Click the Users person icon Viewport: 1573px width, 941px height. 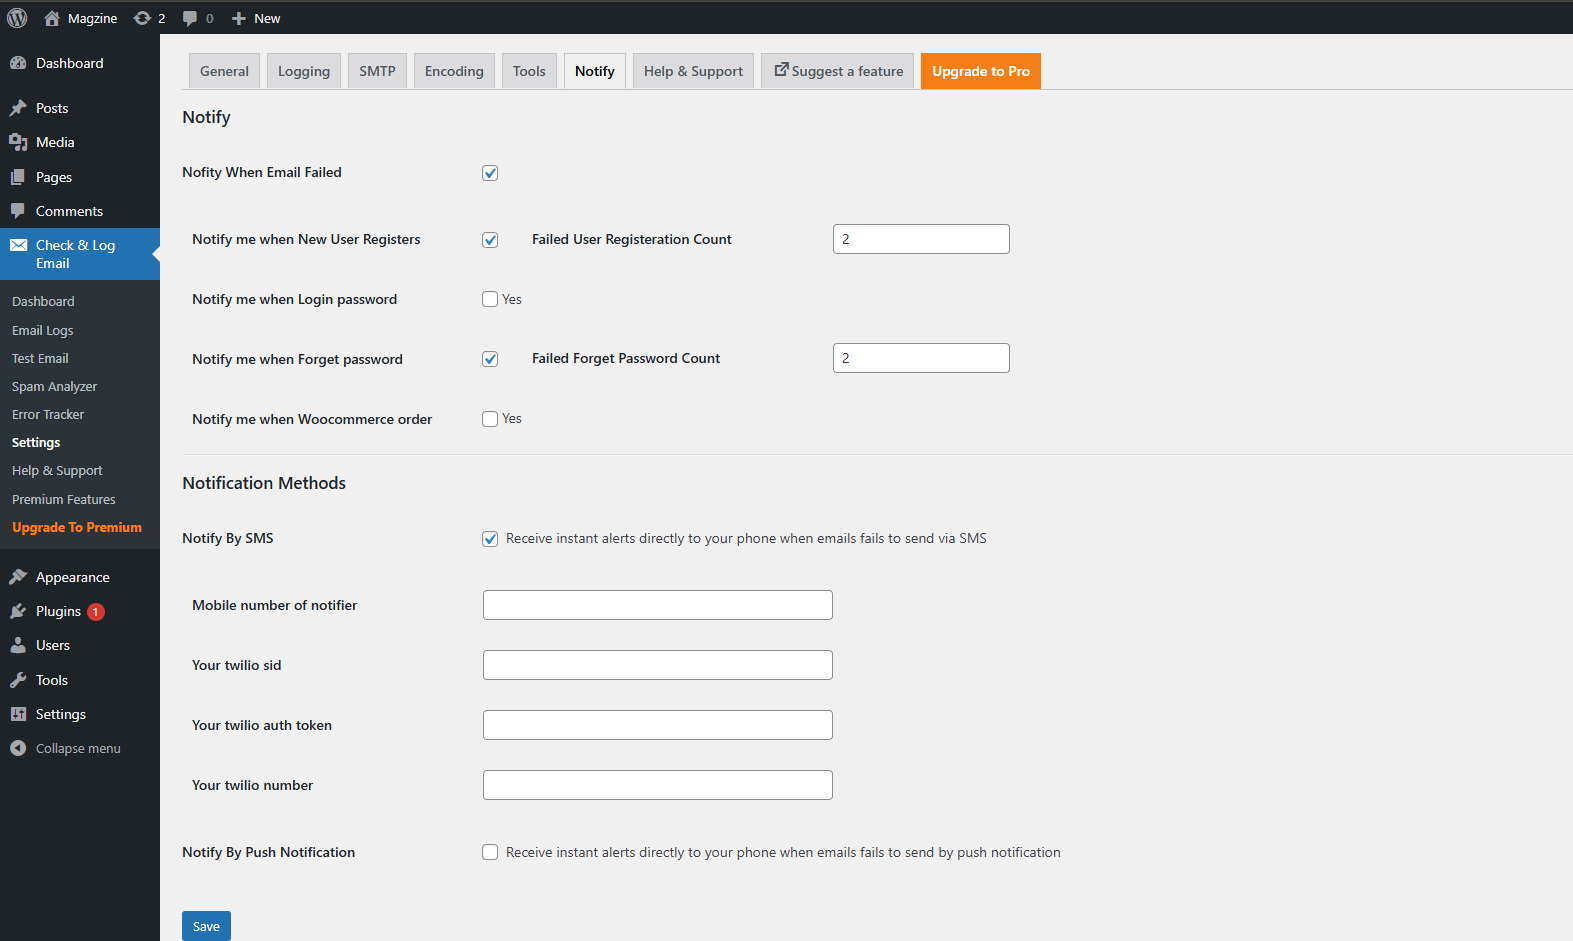(18, 645)
